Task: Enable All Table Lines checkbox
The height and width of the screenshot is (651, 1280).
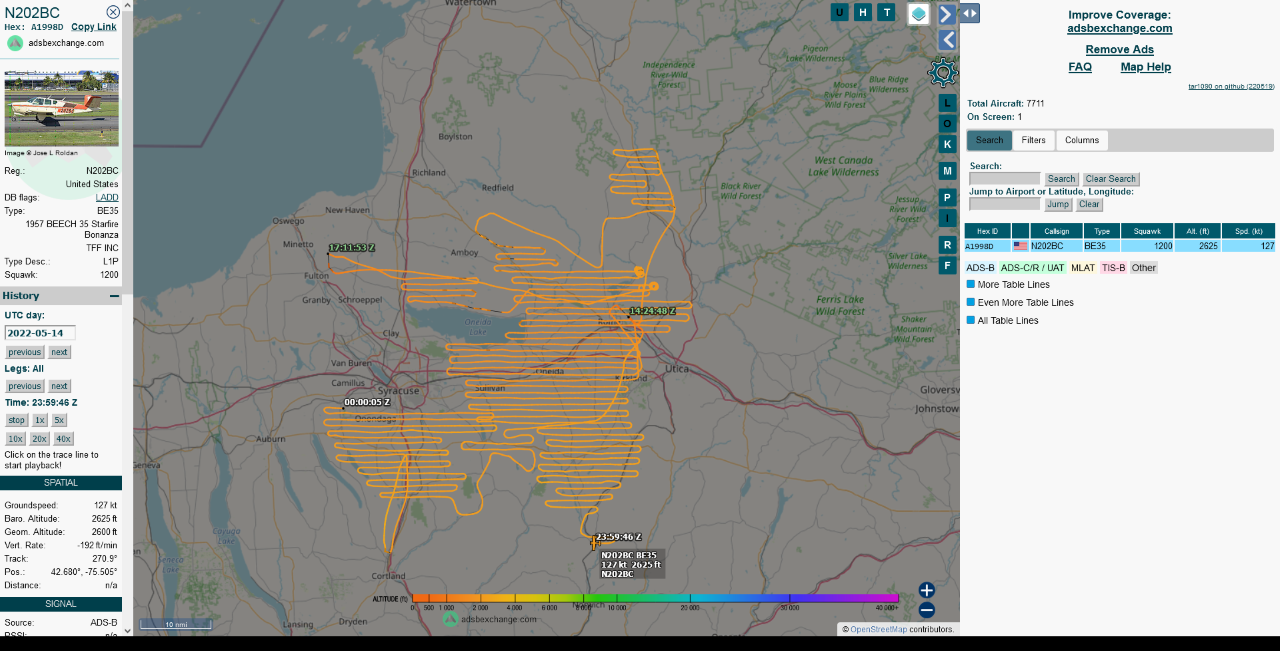Action: [971, 320]
